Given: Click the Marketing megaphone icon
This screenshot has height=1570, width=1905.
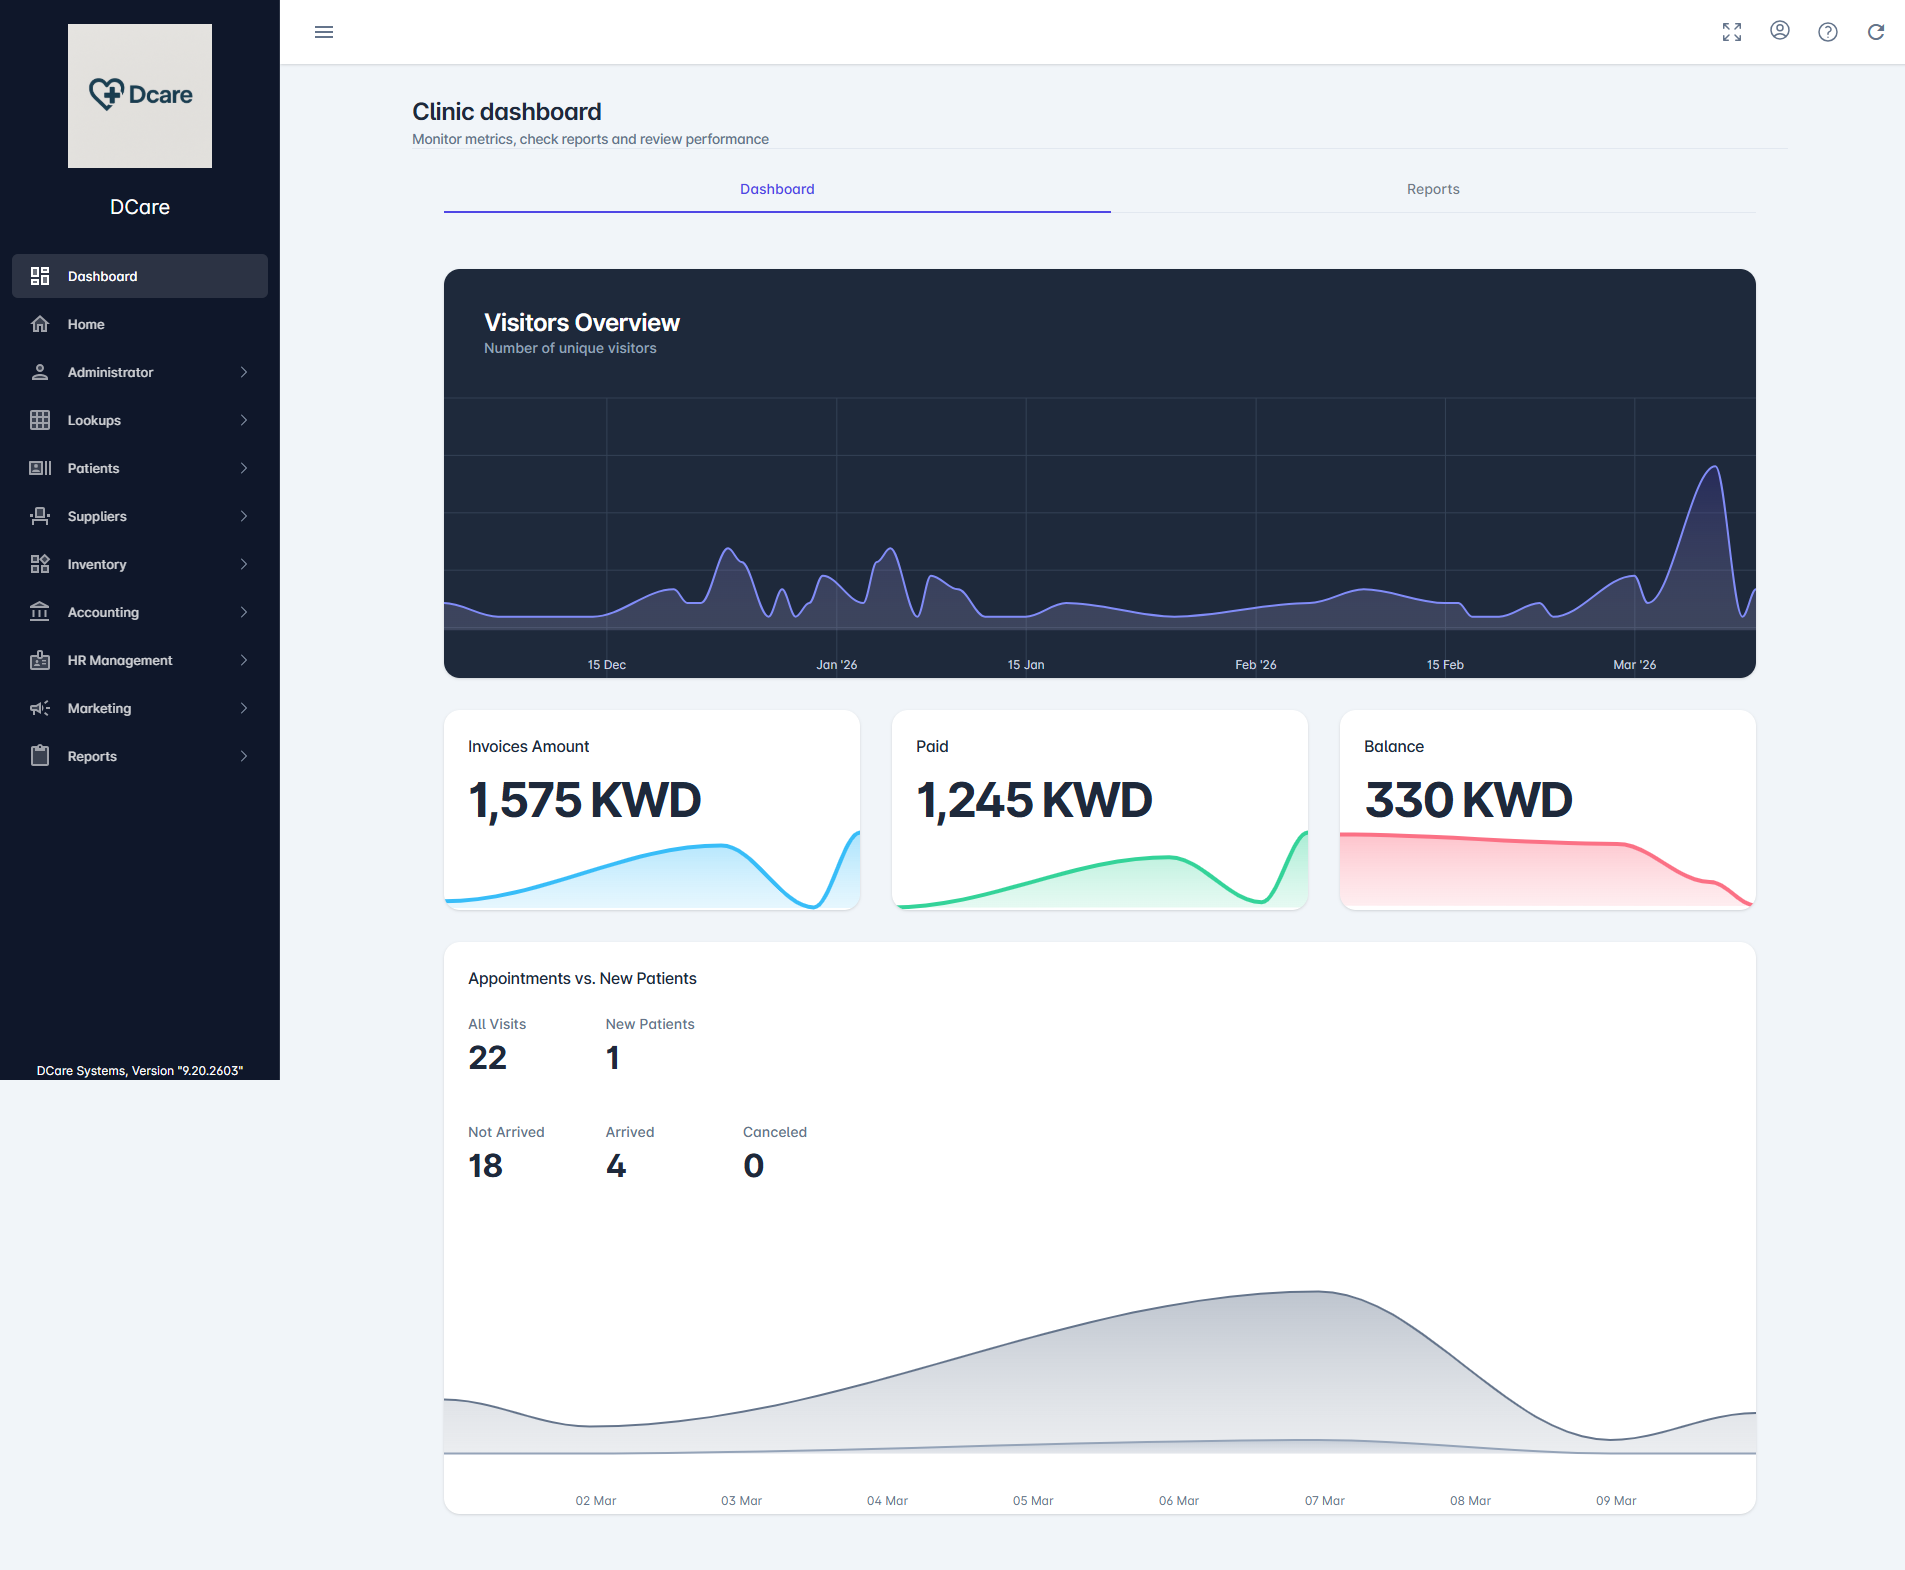Looking at the screenshot, I should coord(40,708).
